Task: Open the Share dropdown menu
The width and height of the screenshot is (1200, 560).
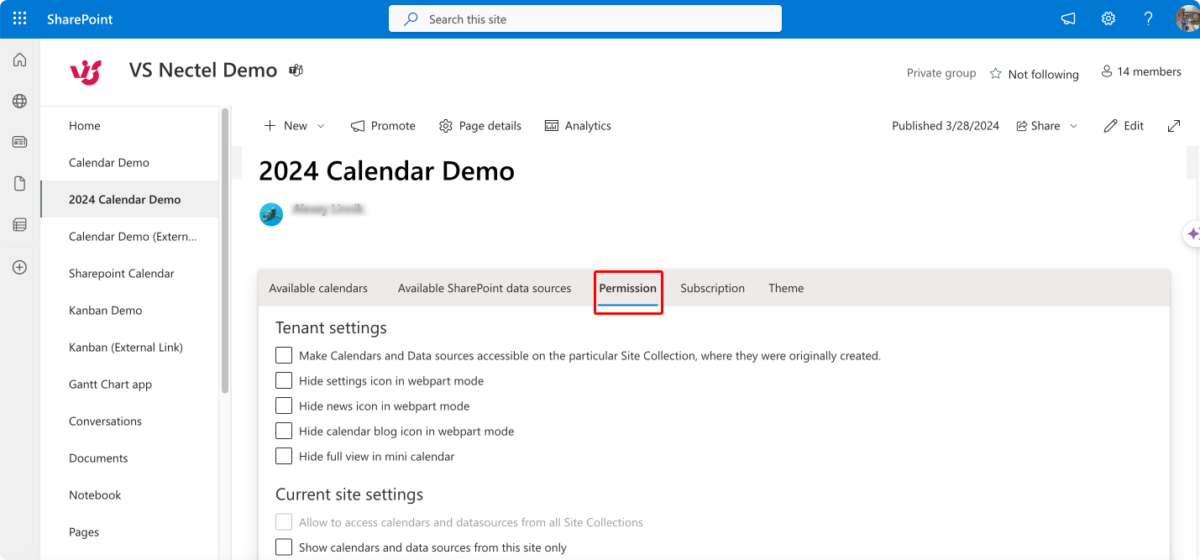Action: click(1047, 126)
